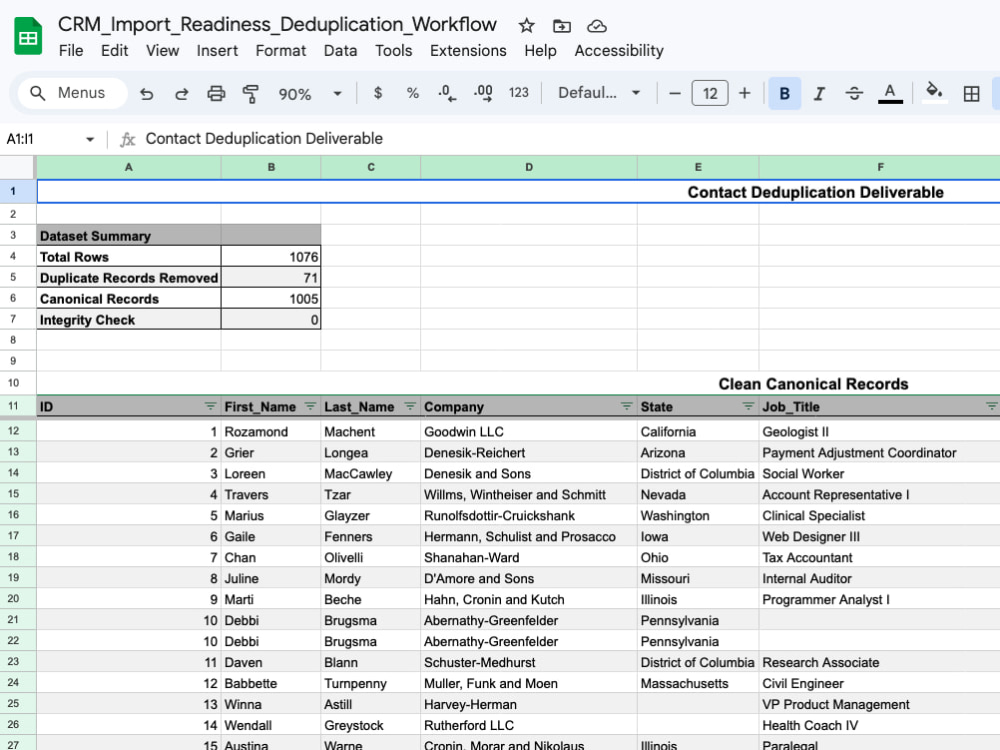This screenshot has width=1000, height=750.
Task: Open the Last_Name column filter
Action: (410, 407)
